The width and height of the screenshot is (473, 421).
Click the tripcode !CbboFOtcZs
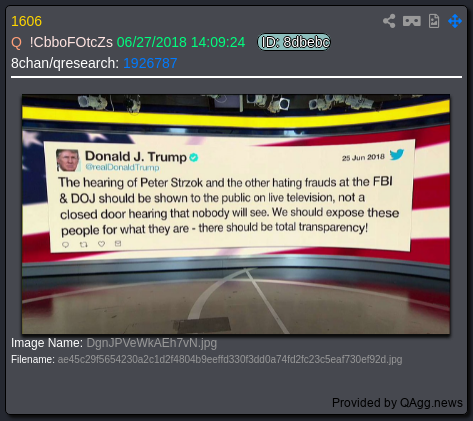(71, 42)
